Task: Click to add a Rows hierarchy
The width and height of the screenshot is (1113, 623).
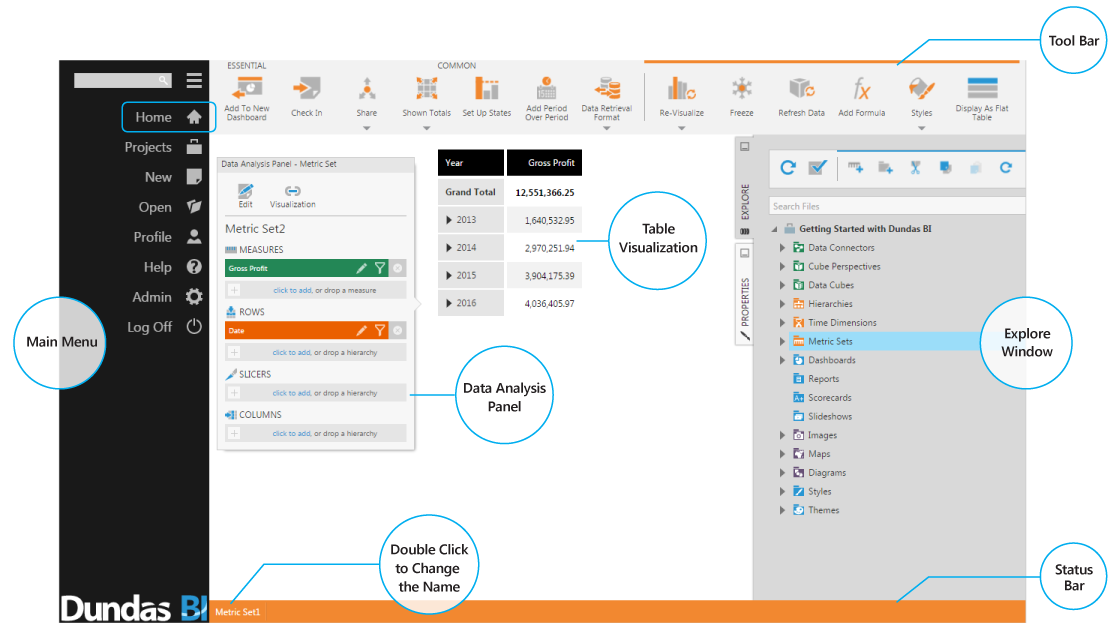Action: pyautogui.click(x=292, y=353)
